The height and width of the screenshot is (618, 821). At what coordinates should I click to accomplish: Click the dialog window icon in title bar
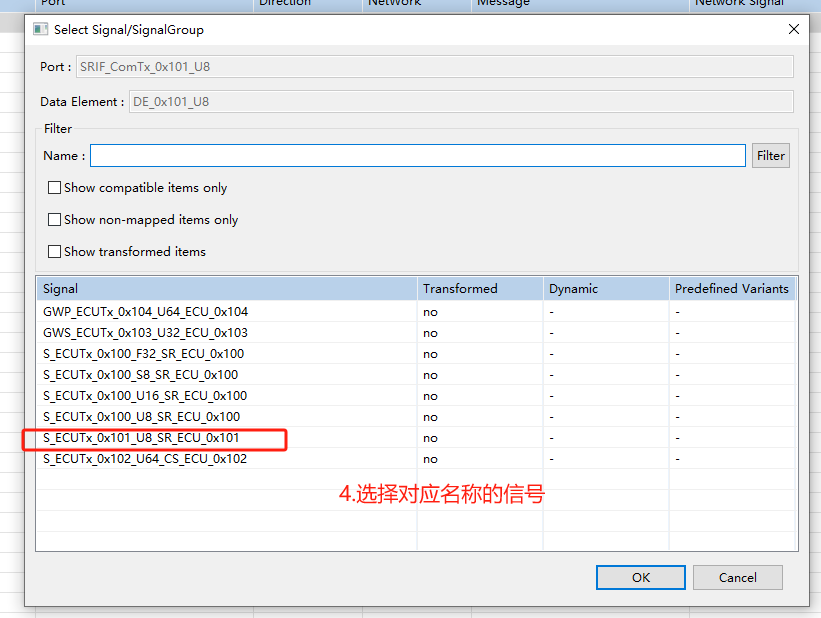point(41,30)
